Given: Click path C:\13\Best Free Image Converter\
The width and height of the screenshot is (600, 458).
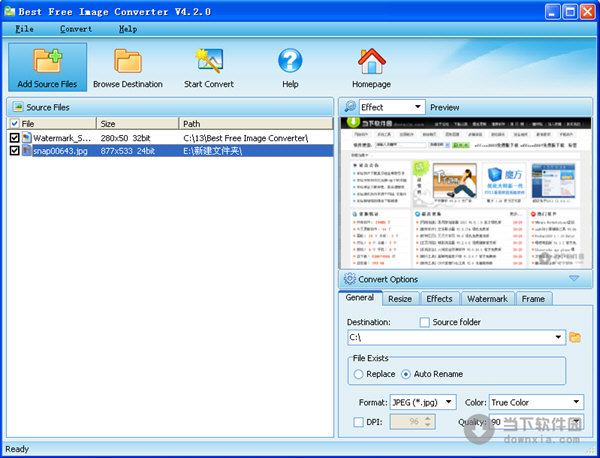Looking at the screenshot, I should point(245,138).
